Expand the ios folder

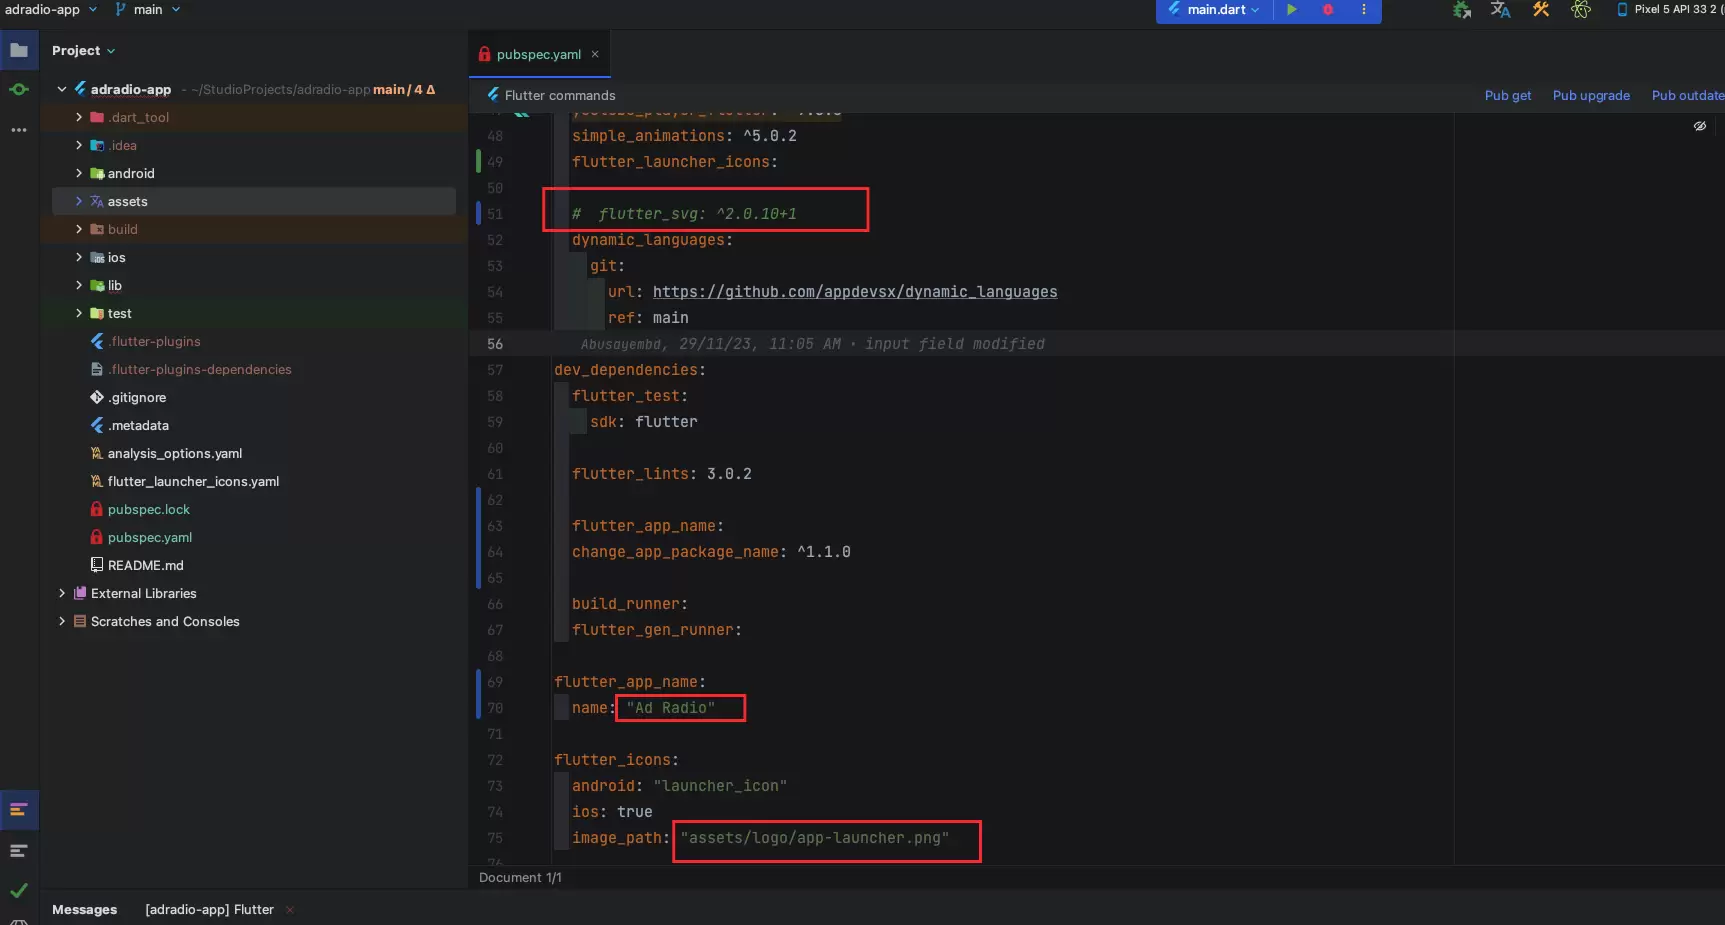(x=79, y=257)
